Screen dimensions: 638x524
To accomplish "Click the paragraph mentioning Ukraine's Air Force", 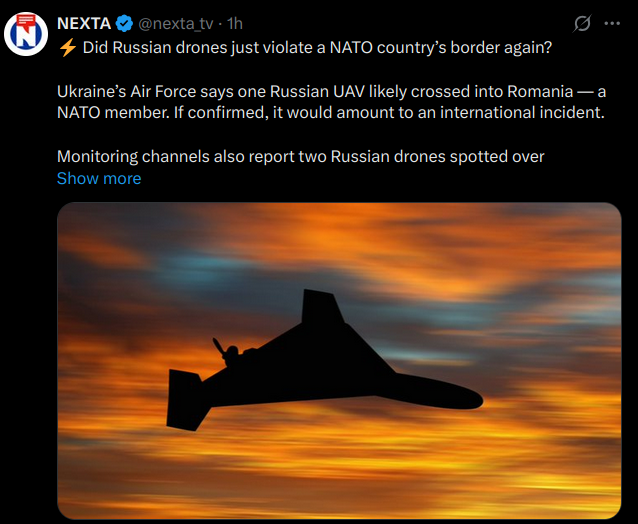I will coord(331,101).
